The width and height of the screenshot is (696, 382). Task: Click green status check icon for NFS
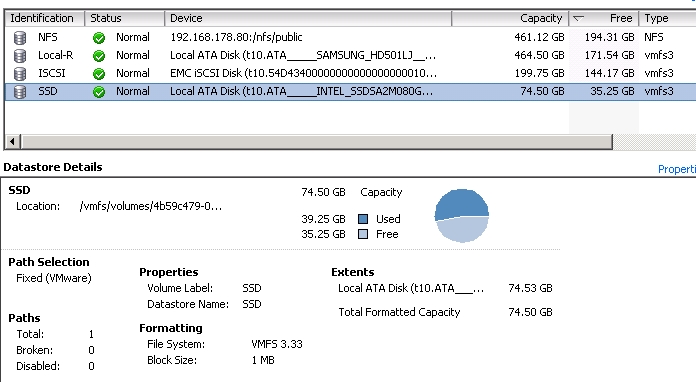click(99, 38)
